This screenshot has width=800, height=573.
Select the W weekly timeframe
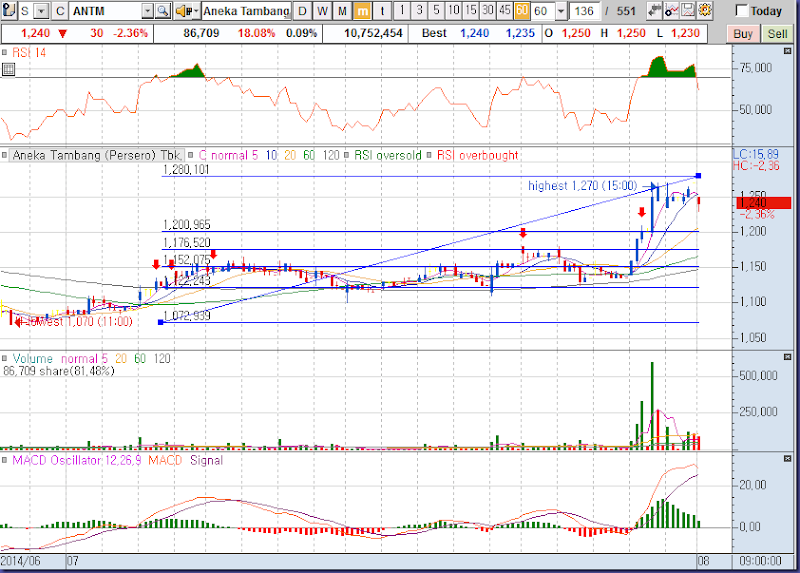(322, 11)
